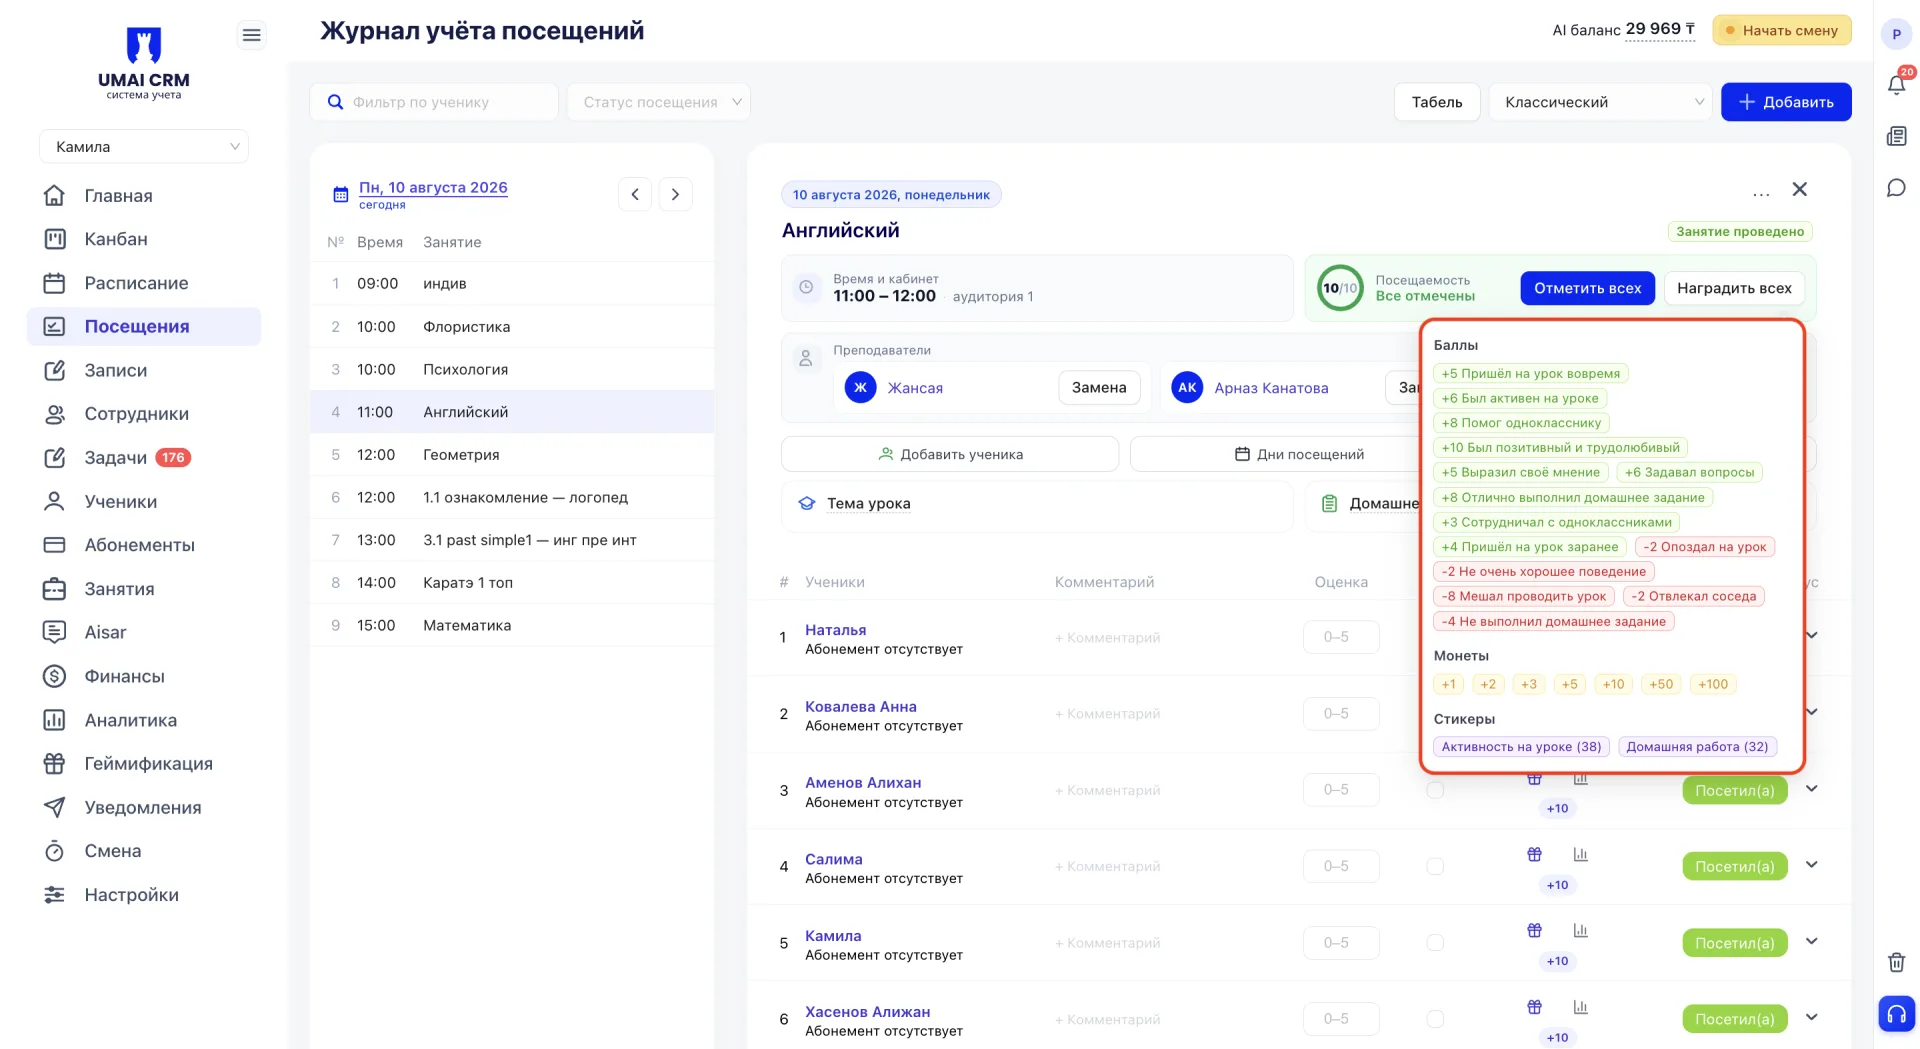The width and height of the screenshot is (1920, 1049).
Task: Open the Табель view
Action: (x=1437, y=102)
